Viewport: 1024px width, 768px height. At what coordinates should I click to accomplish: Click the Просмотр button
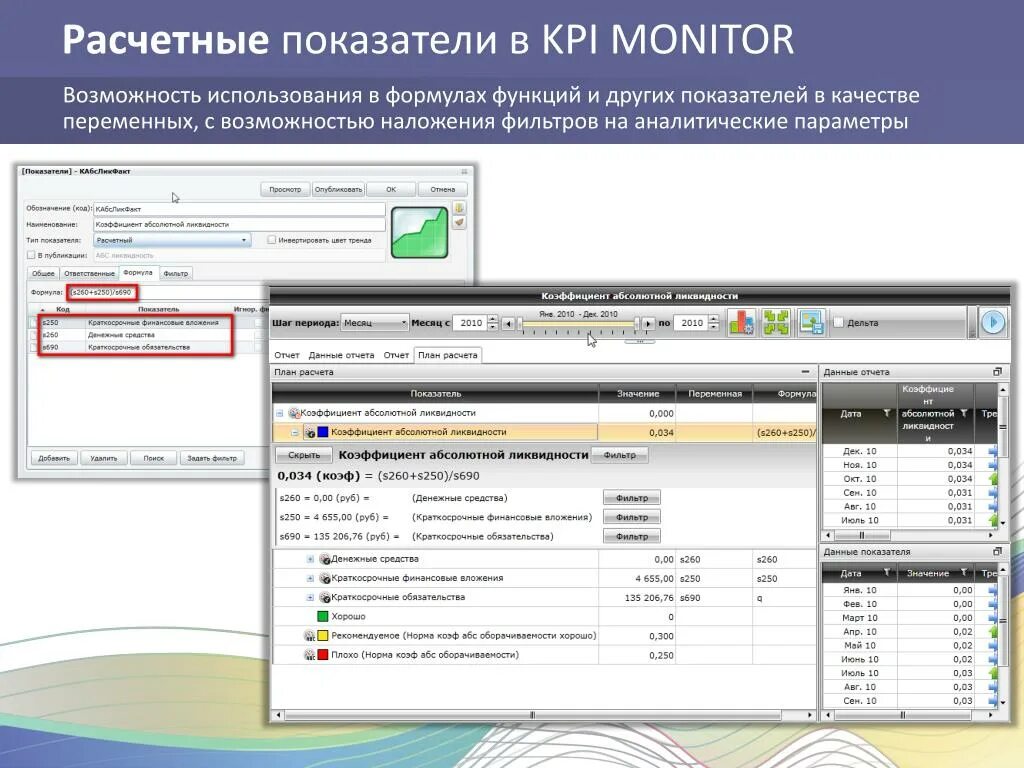pyautogui.click(x=285, y=189)
